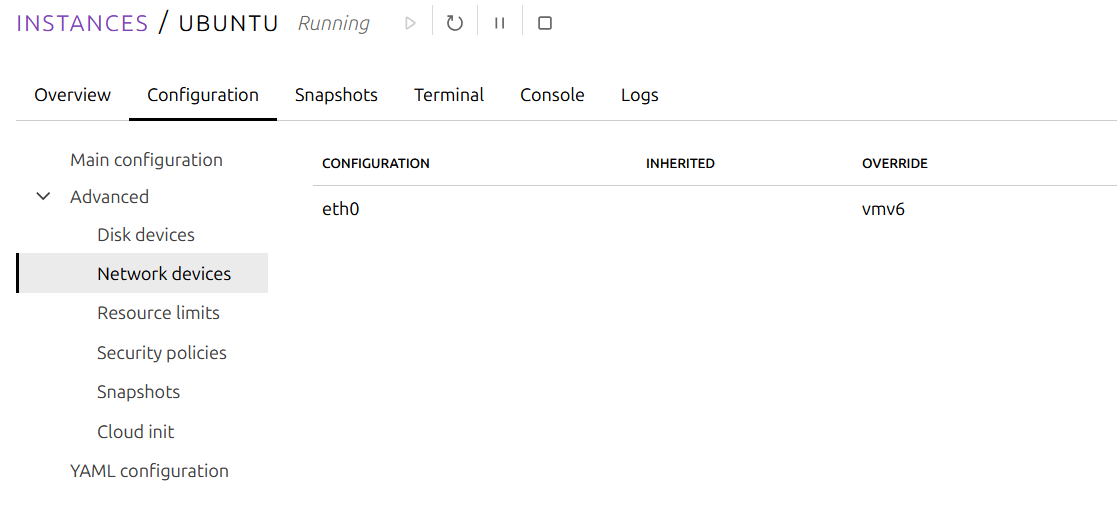Select Network devices sidebar item
This screenshot has height=515, width=1117.
[142, 274]
